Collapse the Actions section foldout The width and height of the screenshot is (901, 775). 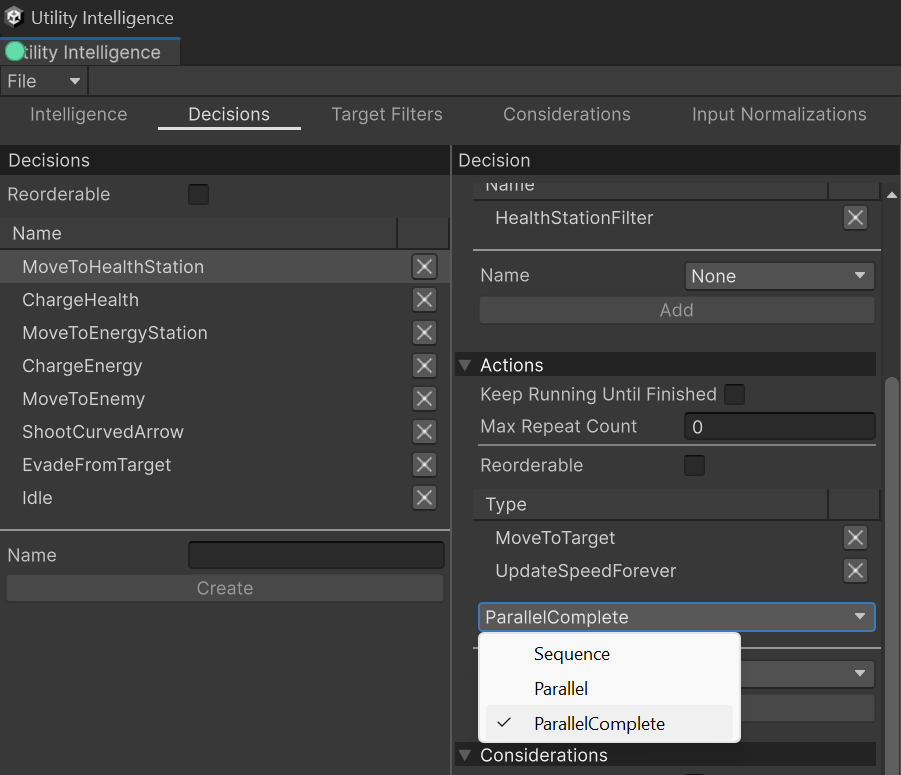pyautogui.click(x=465, y=365)
